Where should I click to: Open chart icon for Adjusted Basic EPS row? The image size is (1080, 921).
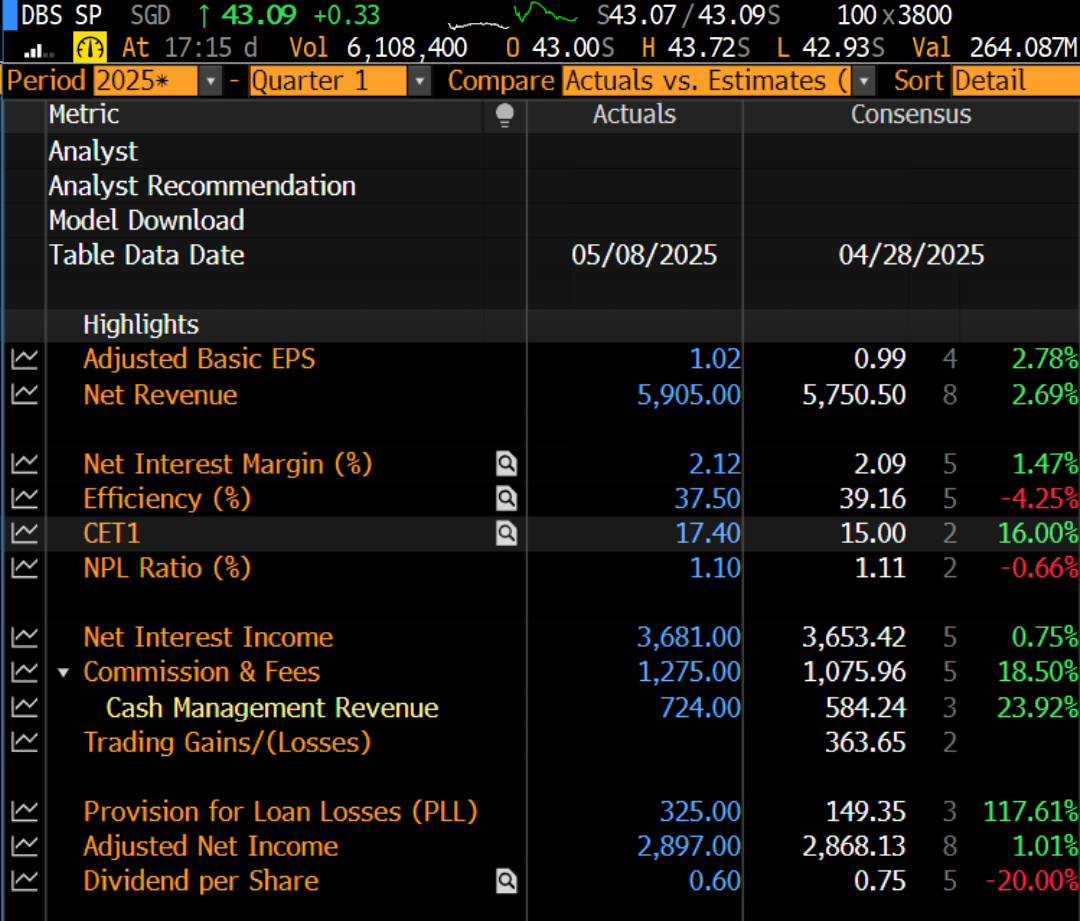pyautogui.click(x=24, y=359)
